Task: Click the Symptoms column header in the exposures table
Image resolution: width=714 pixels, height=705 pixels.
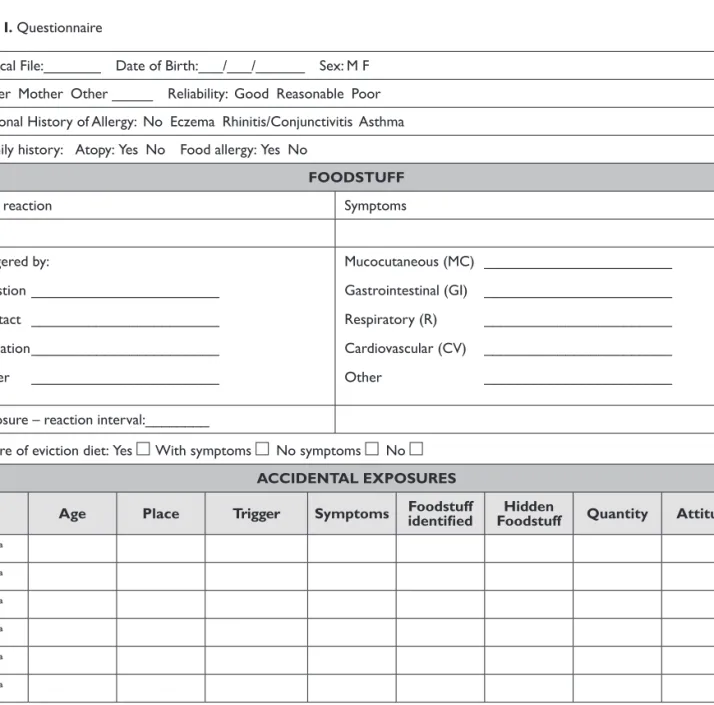Action: coord(352,514)
